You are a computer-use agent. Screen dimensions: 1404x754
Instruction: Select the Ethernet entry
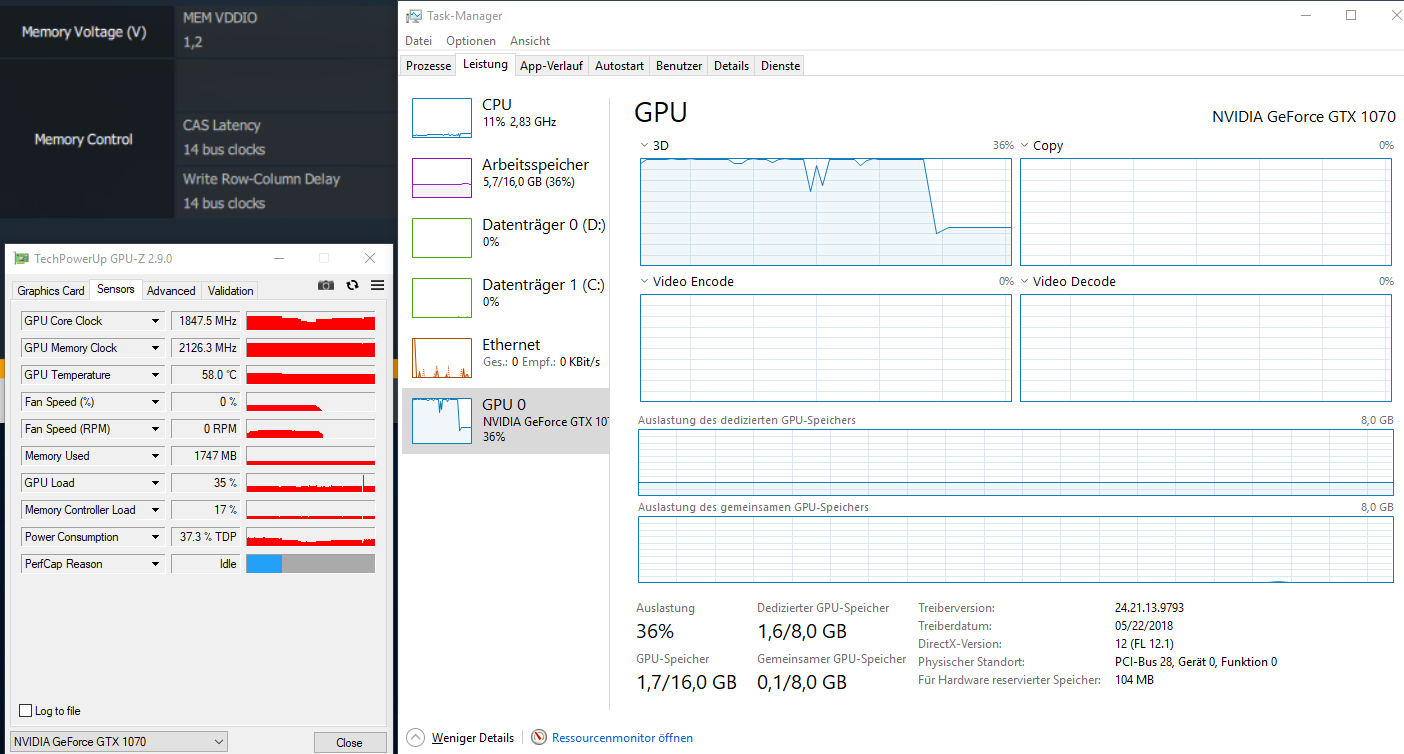point(506,358)
